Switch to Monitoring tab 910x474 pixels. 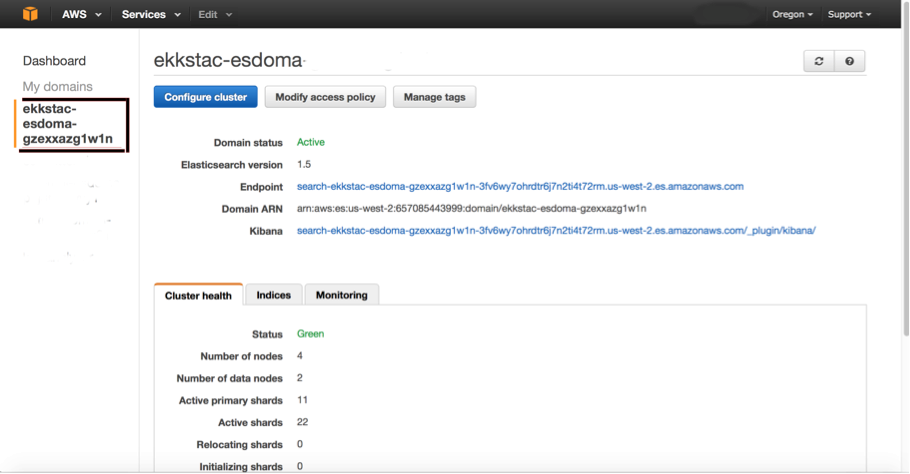point(341,295)
